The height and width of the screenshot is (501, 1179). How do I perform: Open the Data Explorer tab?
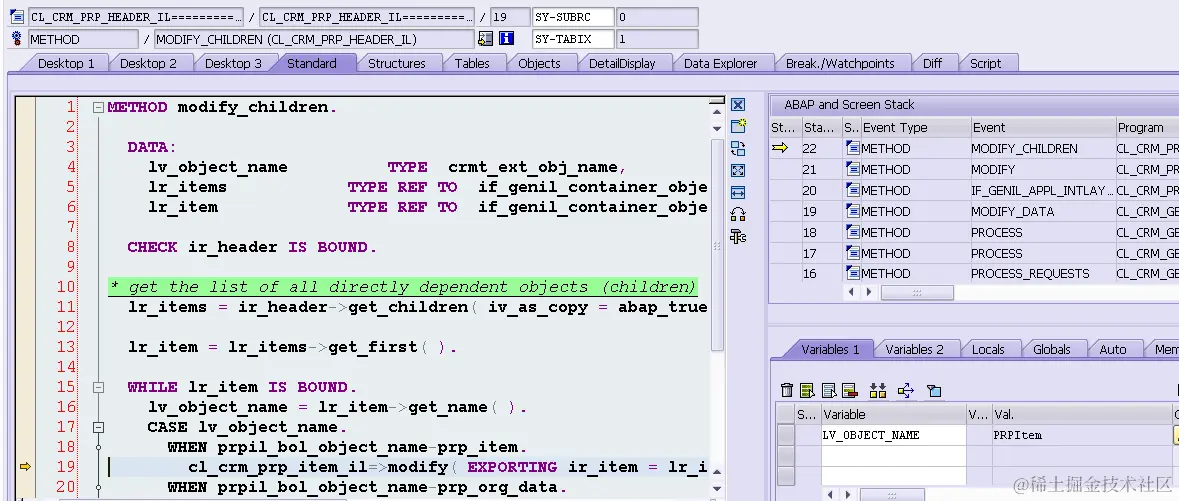point(720,63)
